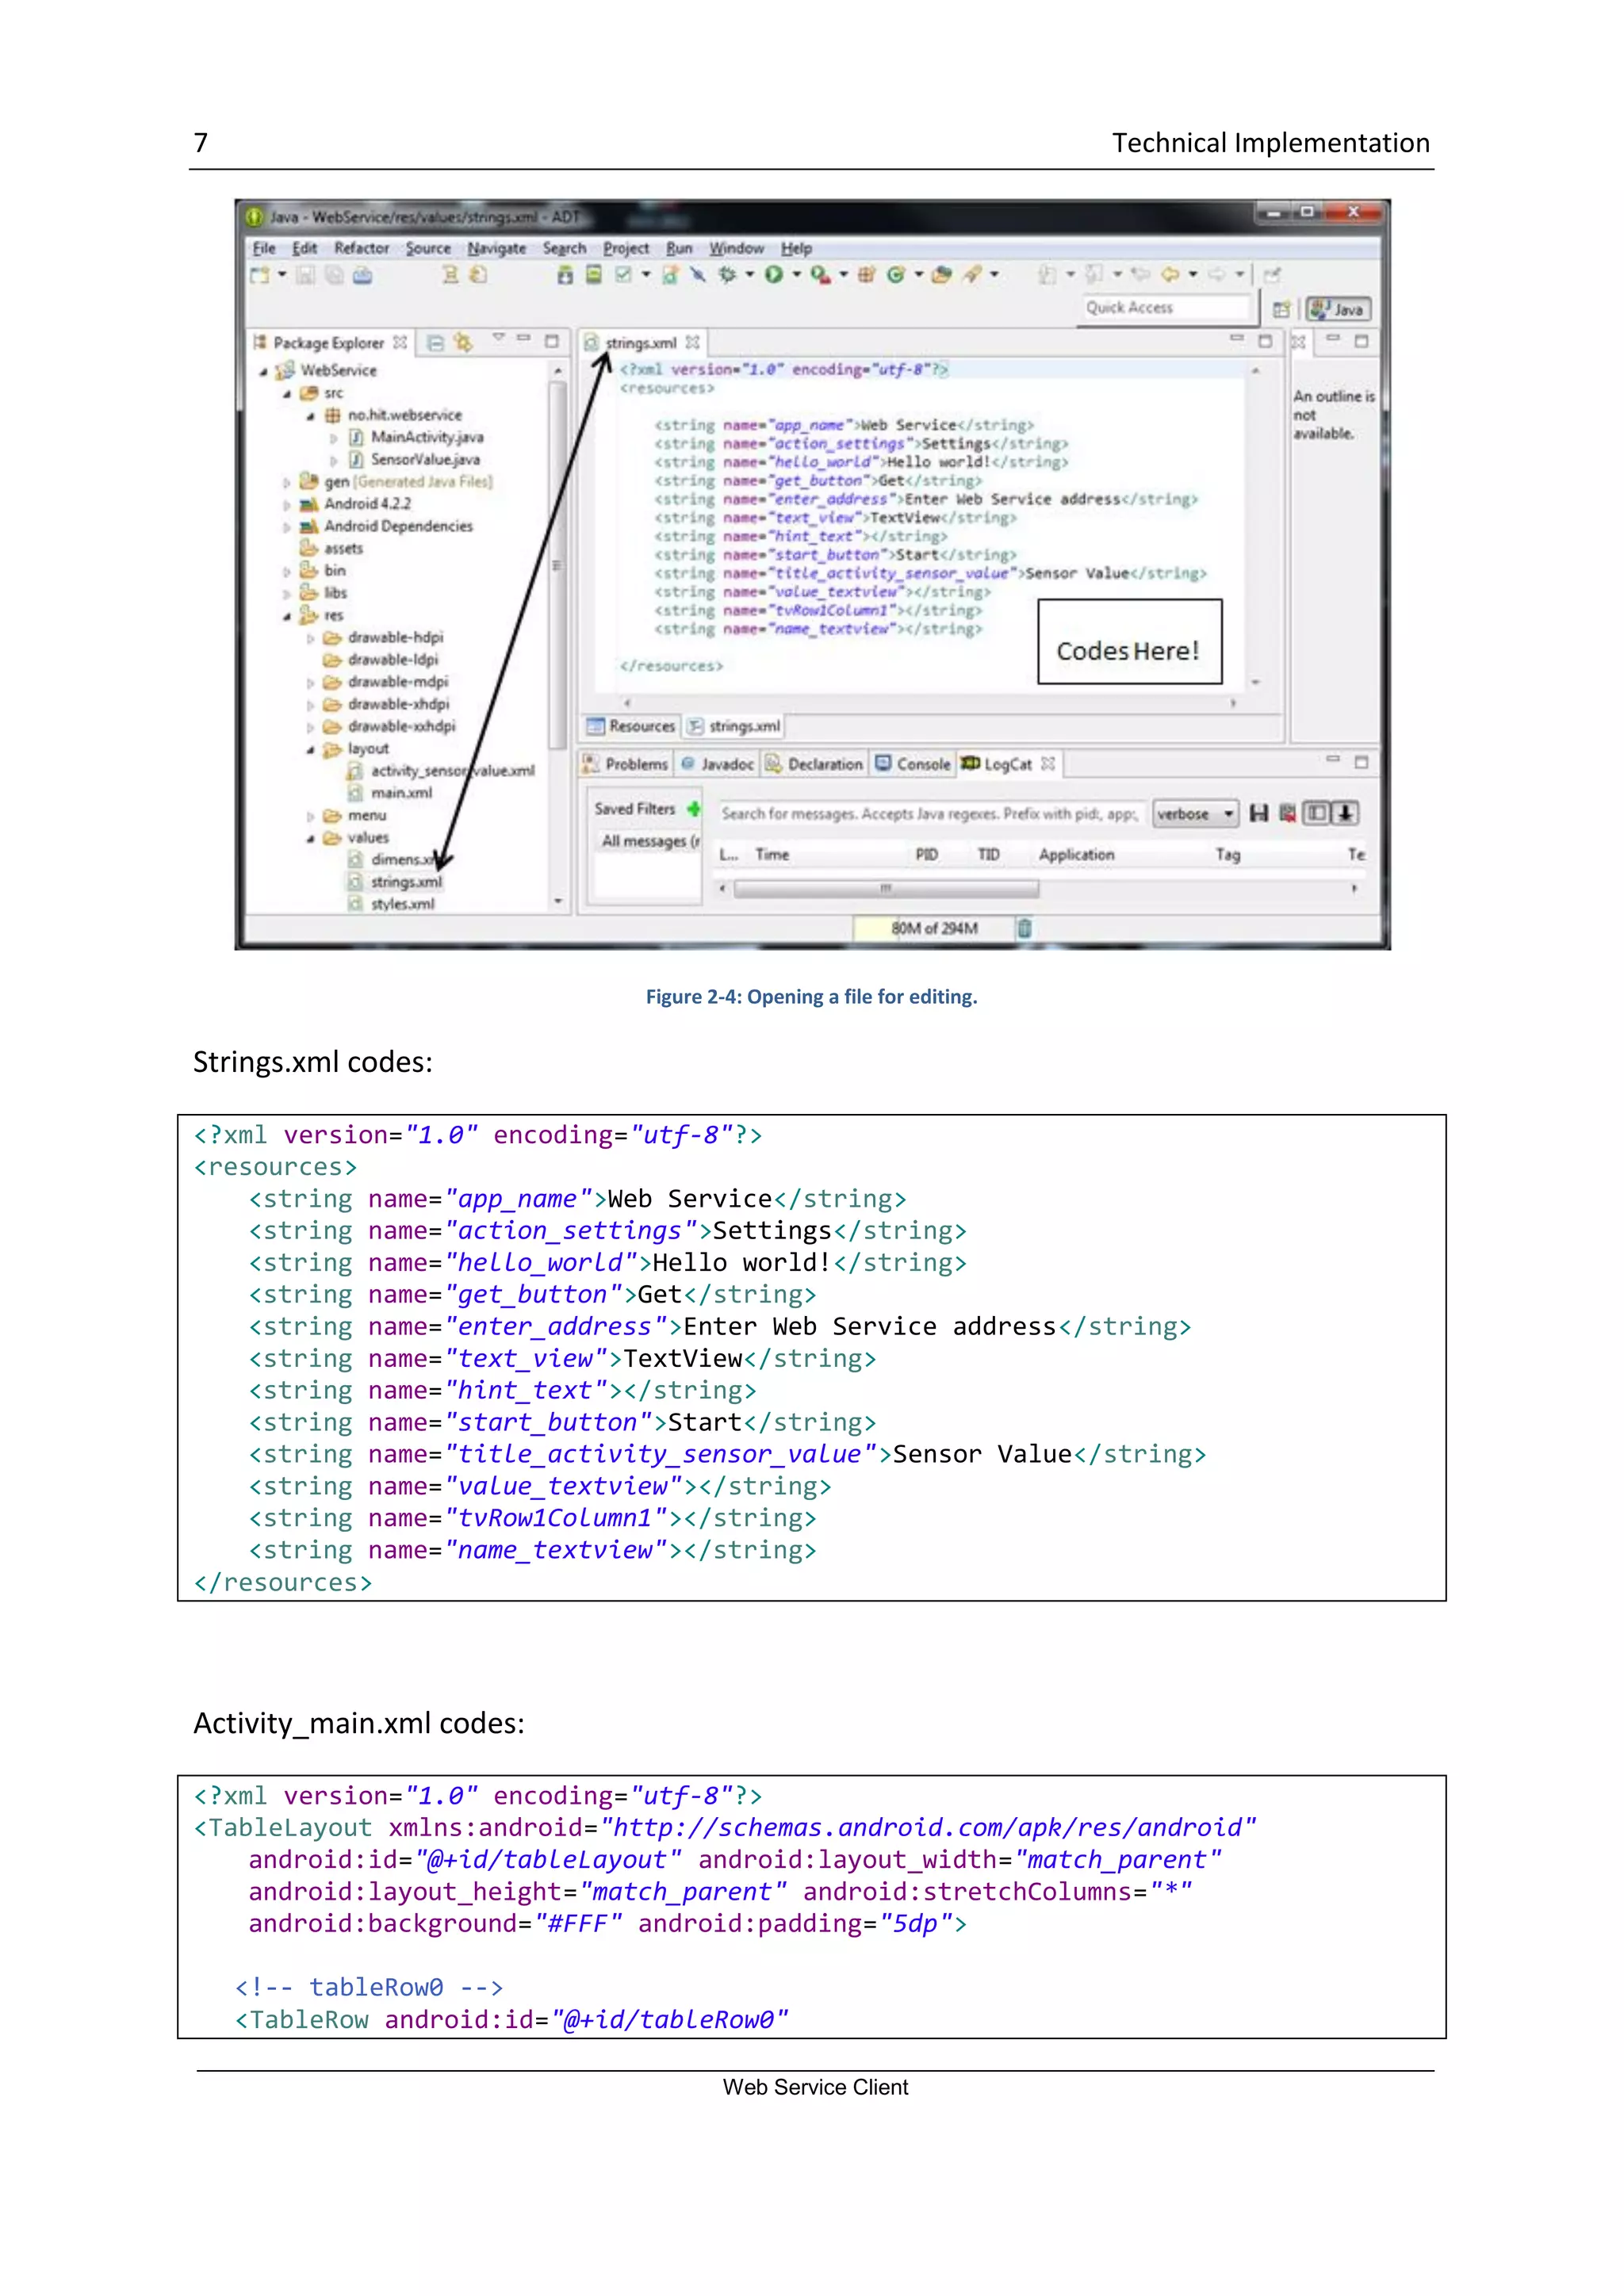This screenshot has width=1624, height=2296.
Task: Click the Print toolbar icon
Action: point(362,275)
